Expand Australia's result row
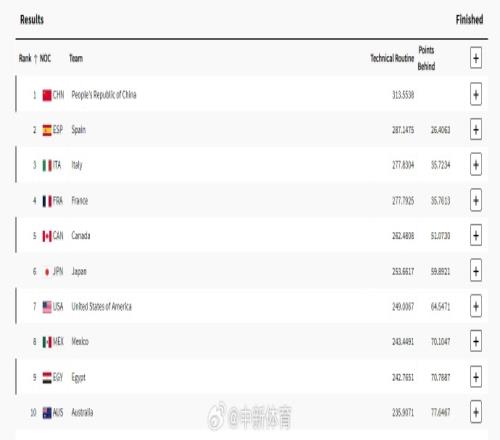 pyautogui.click(x=476, y=412)
